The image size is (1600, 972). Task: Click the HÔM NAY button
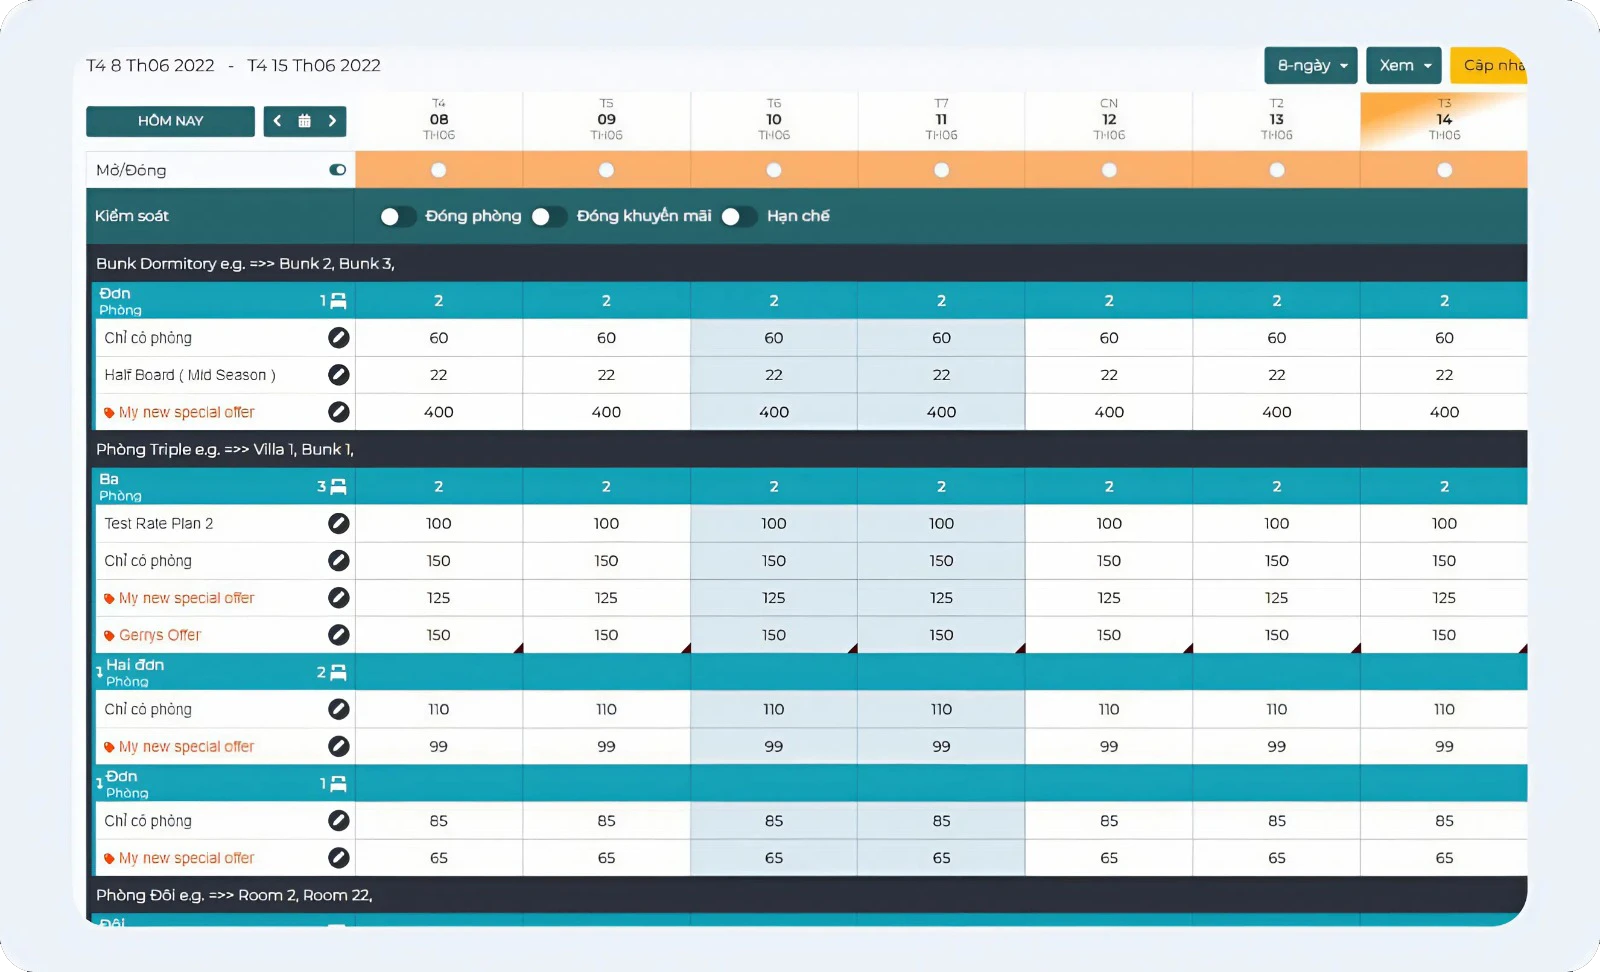click(x=170, y=121)
